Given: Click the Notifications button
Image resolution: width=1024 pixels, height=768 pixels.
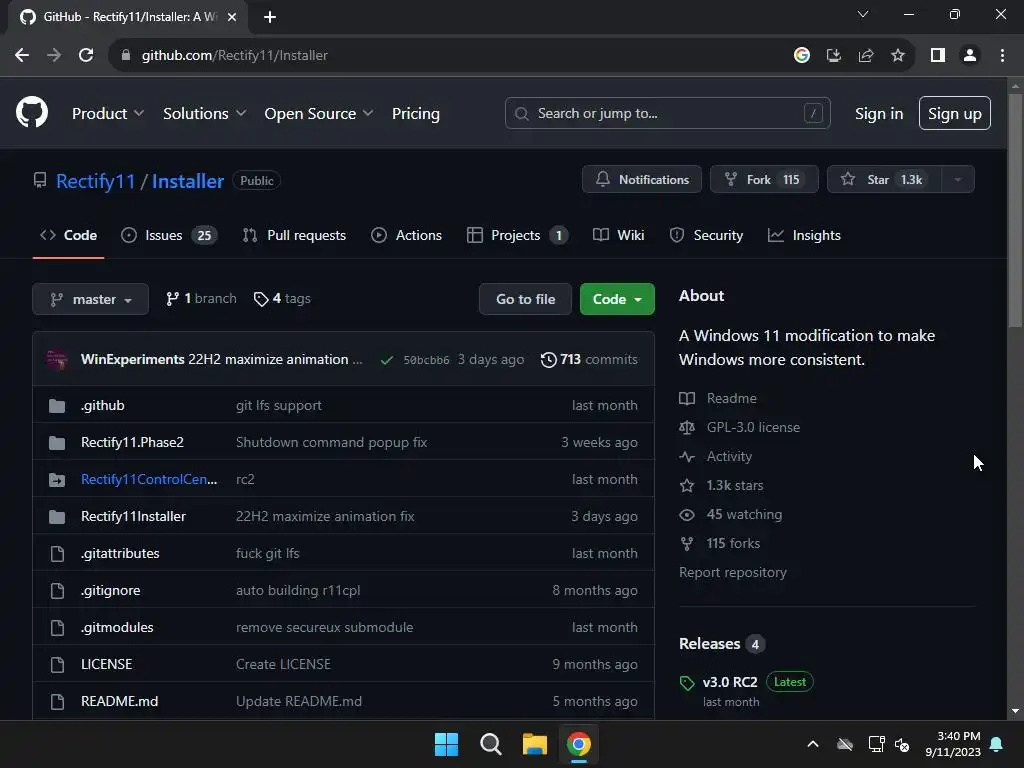Looking at the screenshot, I should 642,179.
